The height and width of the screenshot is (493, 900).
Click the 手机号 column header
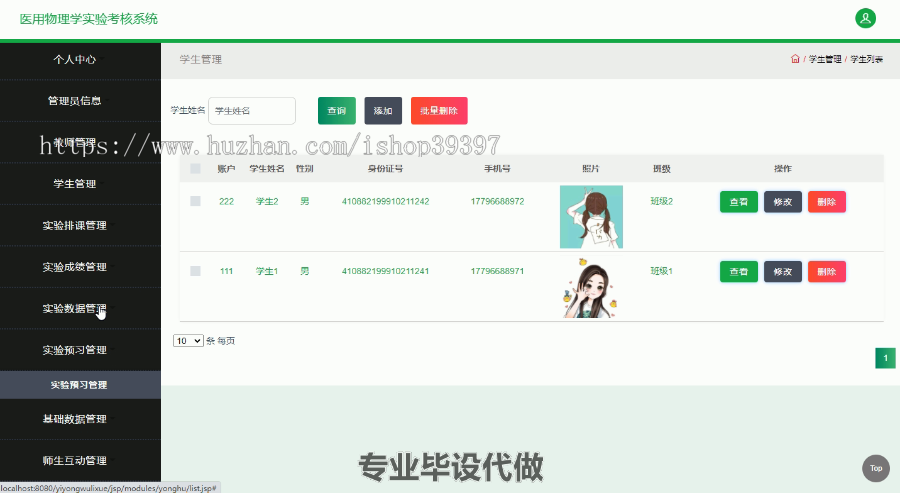pyautogui.click(x=497, y=169)
